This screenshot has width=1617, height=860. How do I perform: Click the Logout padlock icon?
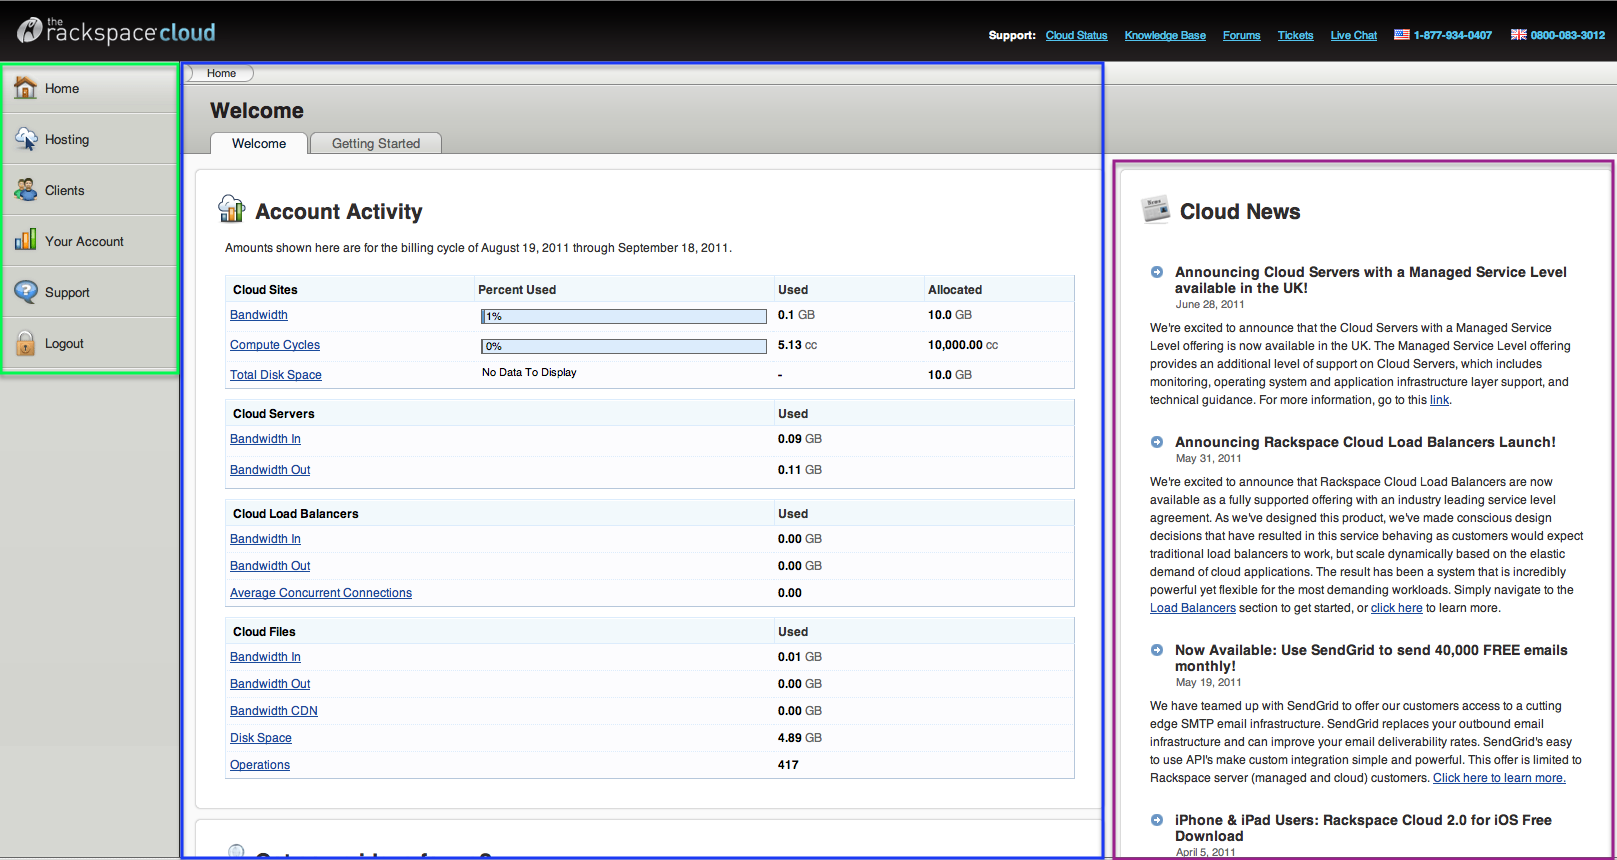pos(26,343)
